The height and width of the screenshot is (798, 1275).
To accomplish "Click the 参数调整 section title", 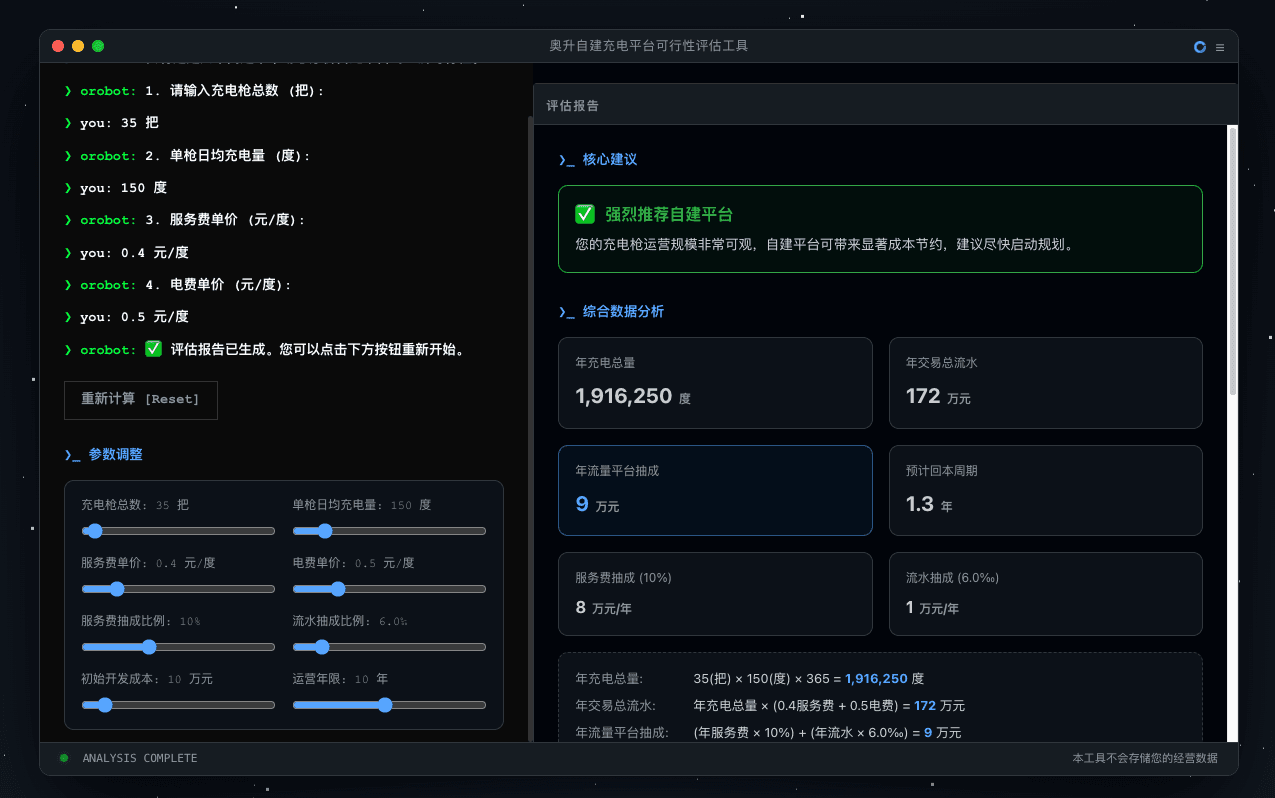I will 116,455.
